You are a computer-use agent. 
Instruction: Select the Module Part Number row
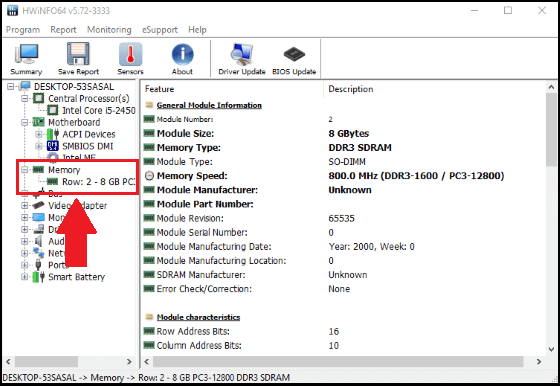tap(344, 204)
